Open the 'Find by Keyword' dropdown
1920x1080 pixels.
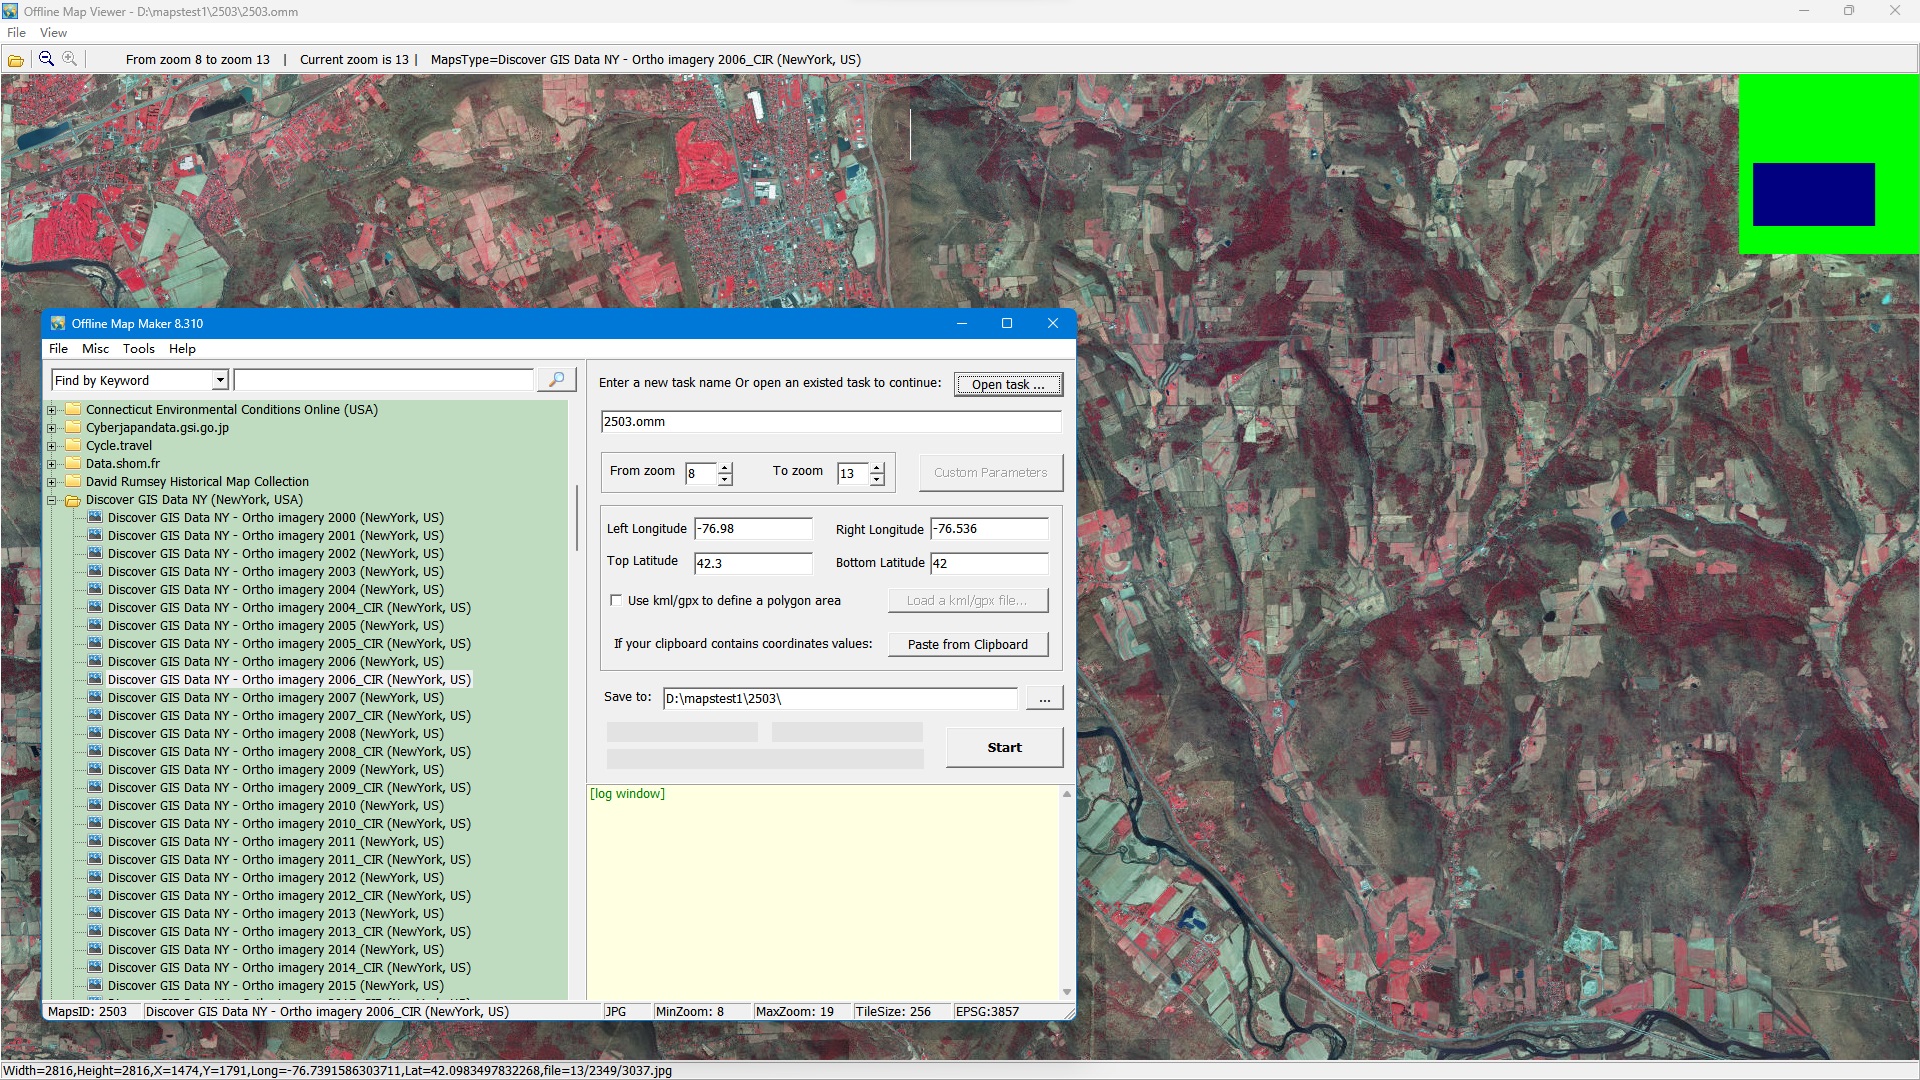pos(220,380)
